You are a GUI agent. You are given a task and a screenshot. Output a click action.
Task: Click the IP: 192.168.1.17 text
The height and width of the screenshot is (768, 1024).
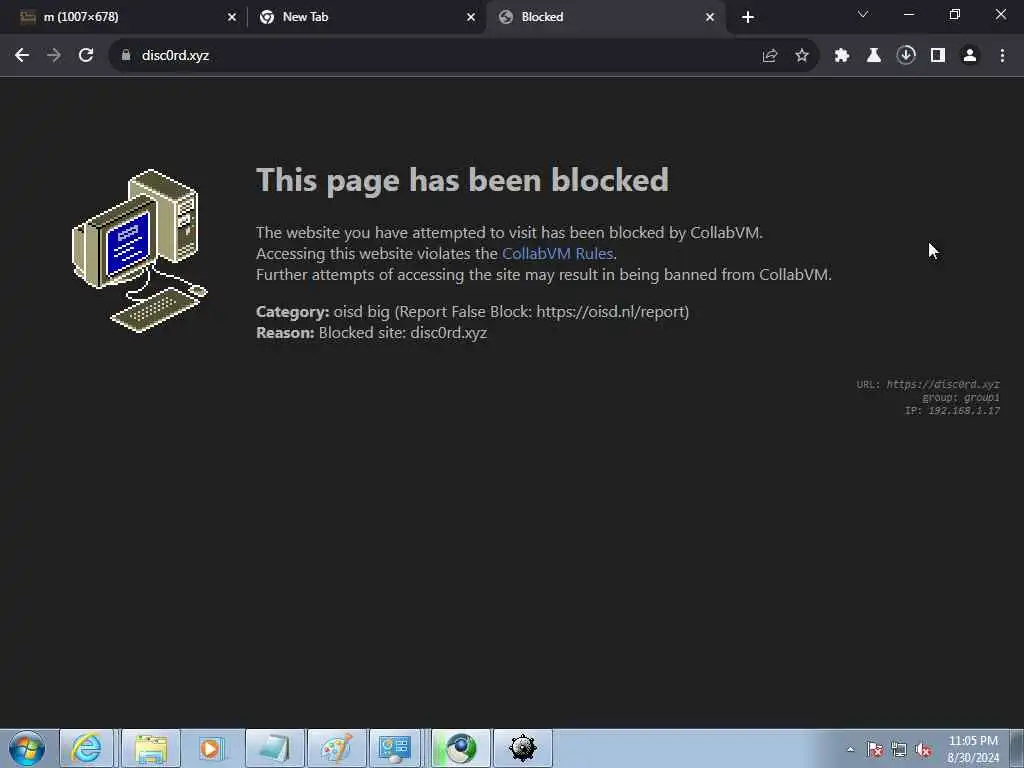tap(952, 411)
